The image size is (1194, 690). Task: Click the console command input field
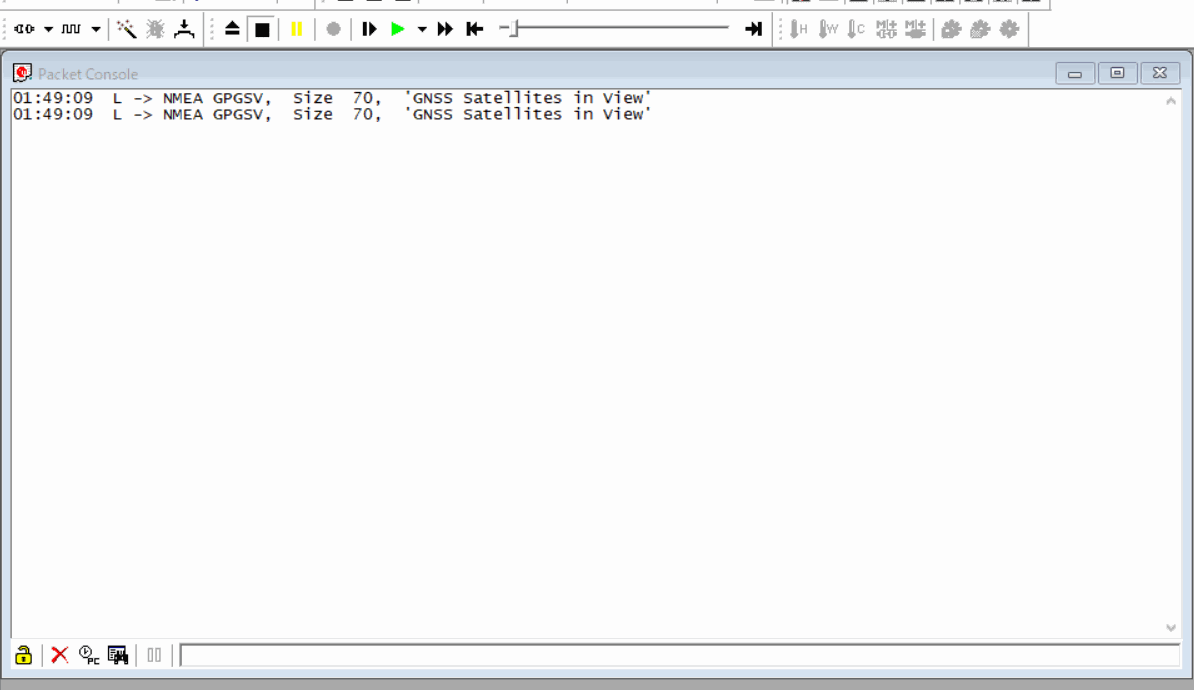click(678, 655)
